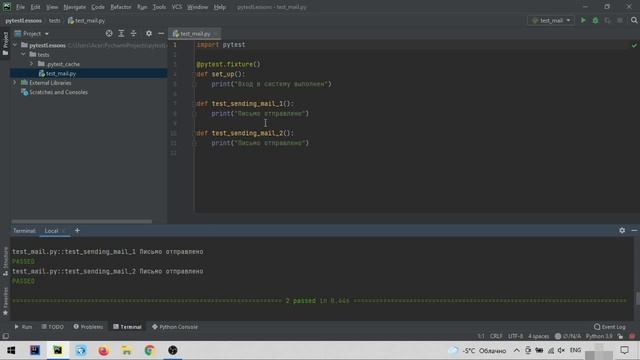The image size is (640, 360).
Task: Collapse the pytestLessons root folder
Action: point(15,45)
